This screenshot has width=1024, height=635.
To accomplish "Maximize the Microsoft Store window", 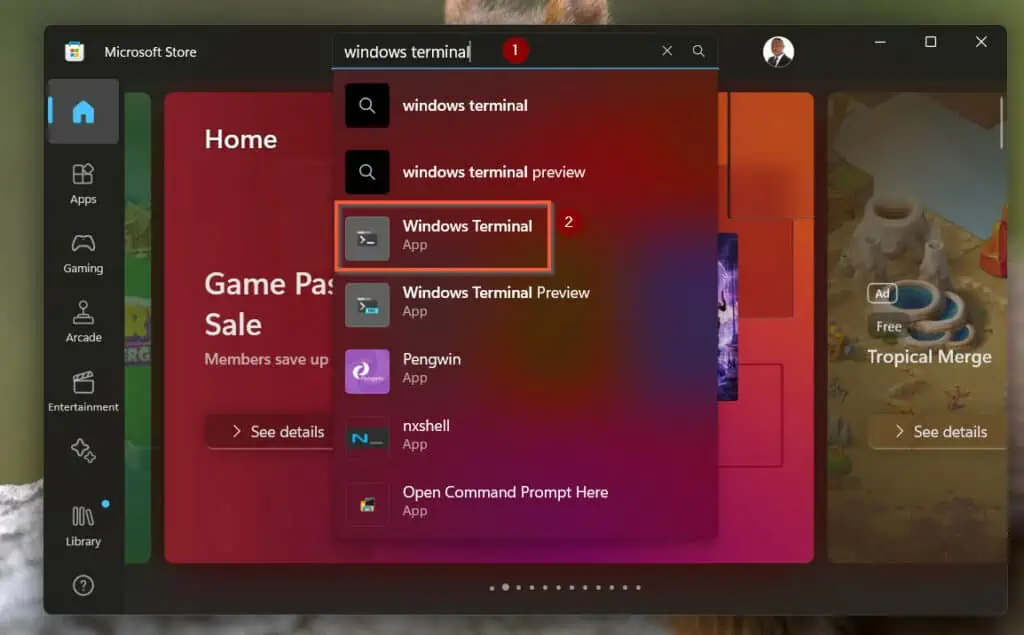I will pos(931,42).
